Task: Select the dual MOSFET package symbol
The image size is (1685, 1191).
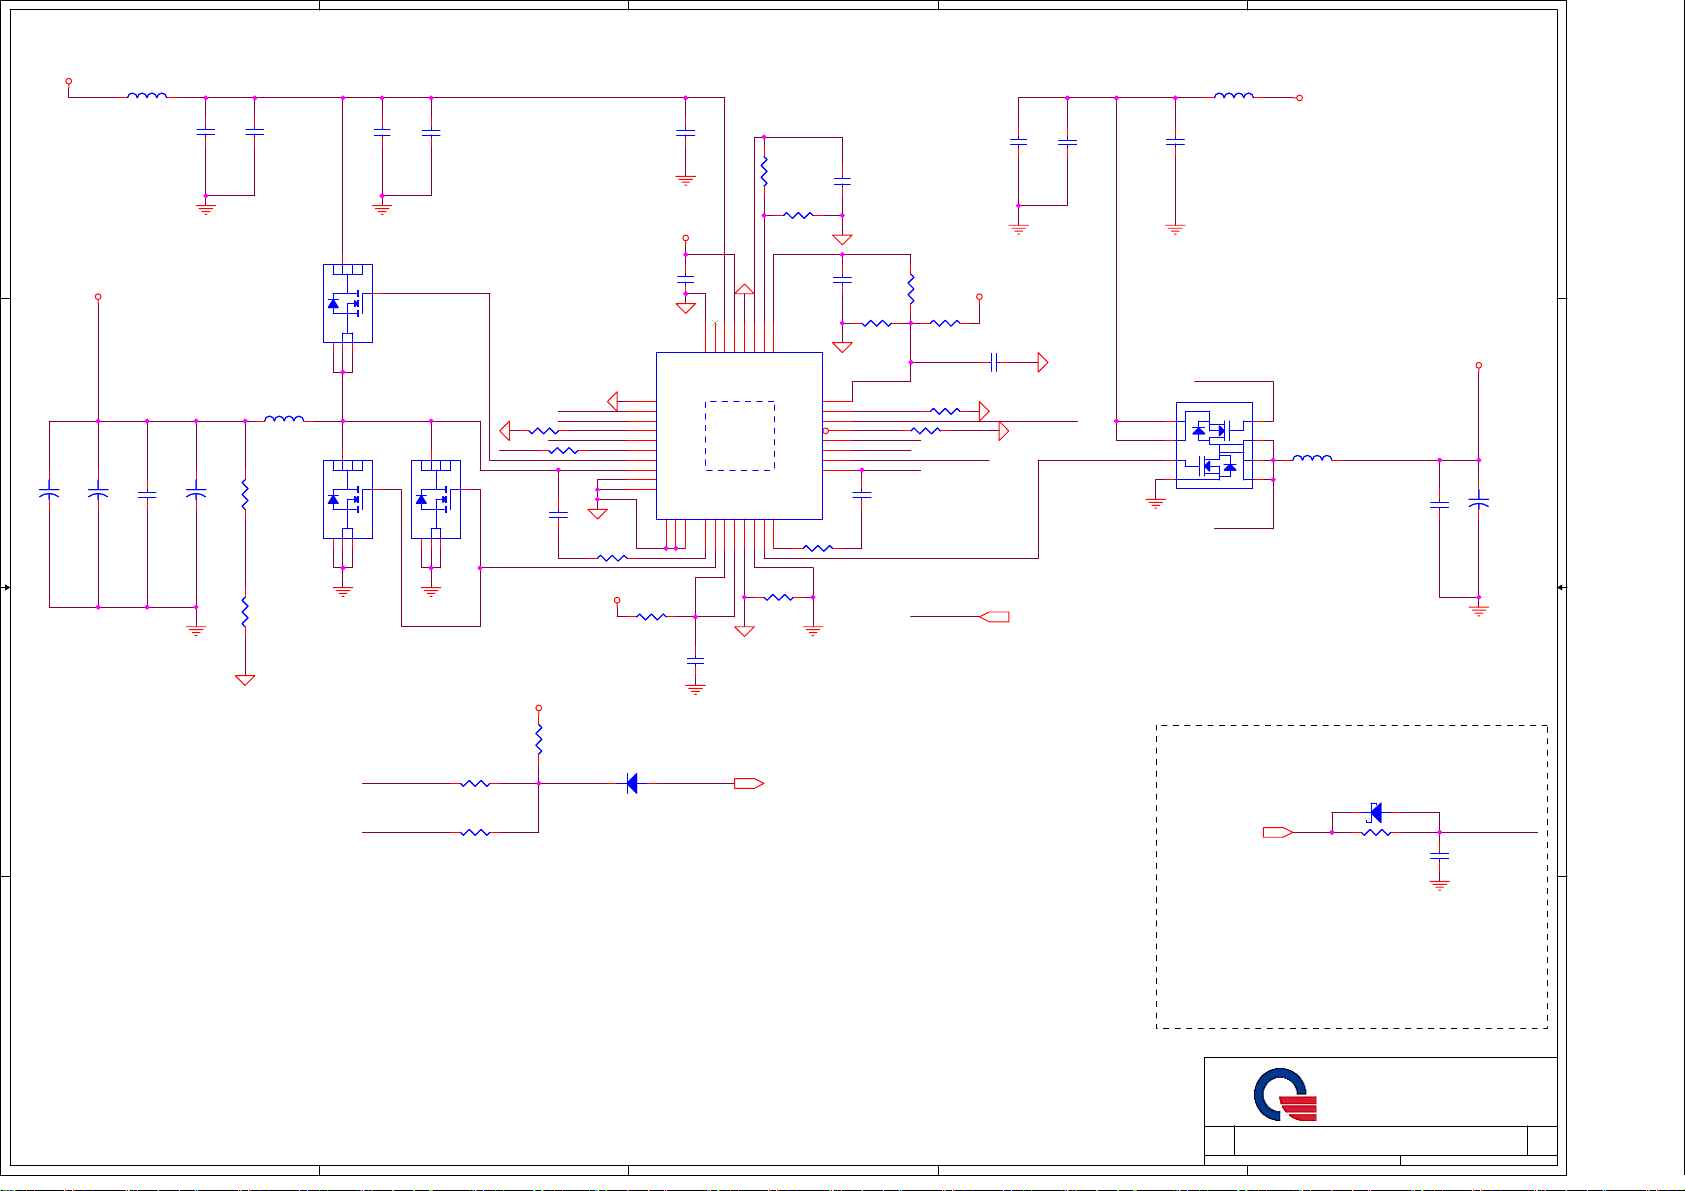Action: coord(1214,445)
